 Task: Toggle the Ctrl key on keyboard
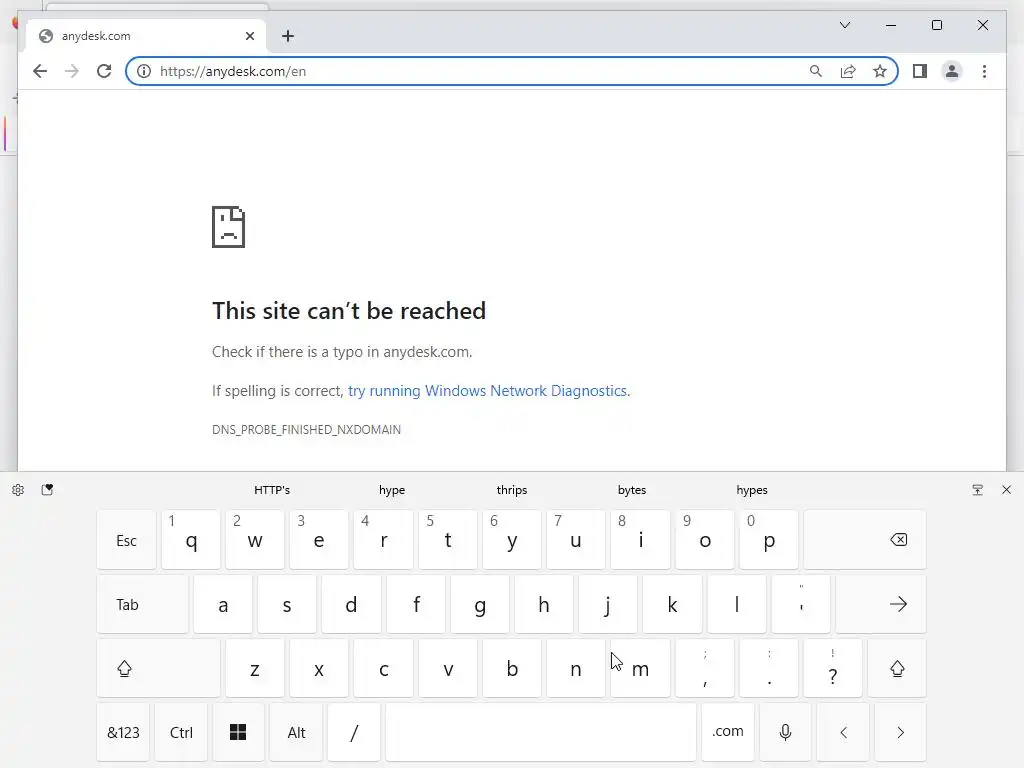[181, 732]
